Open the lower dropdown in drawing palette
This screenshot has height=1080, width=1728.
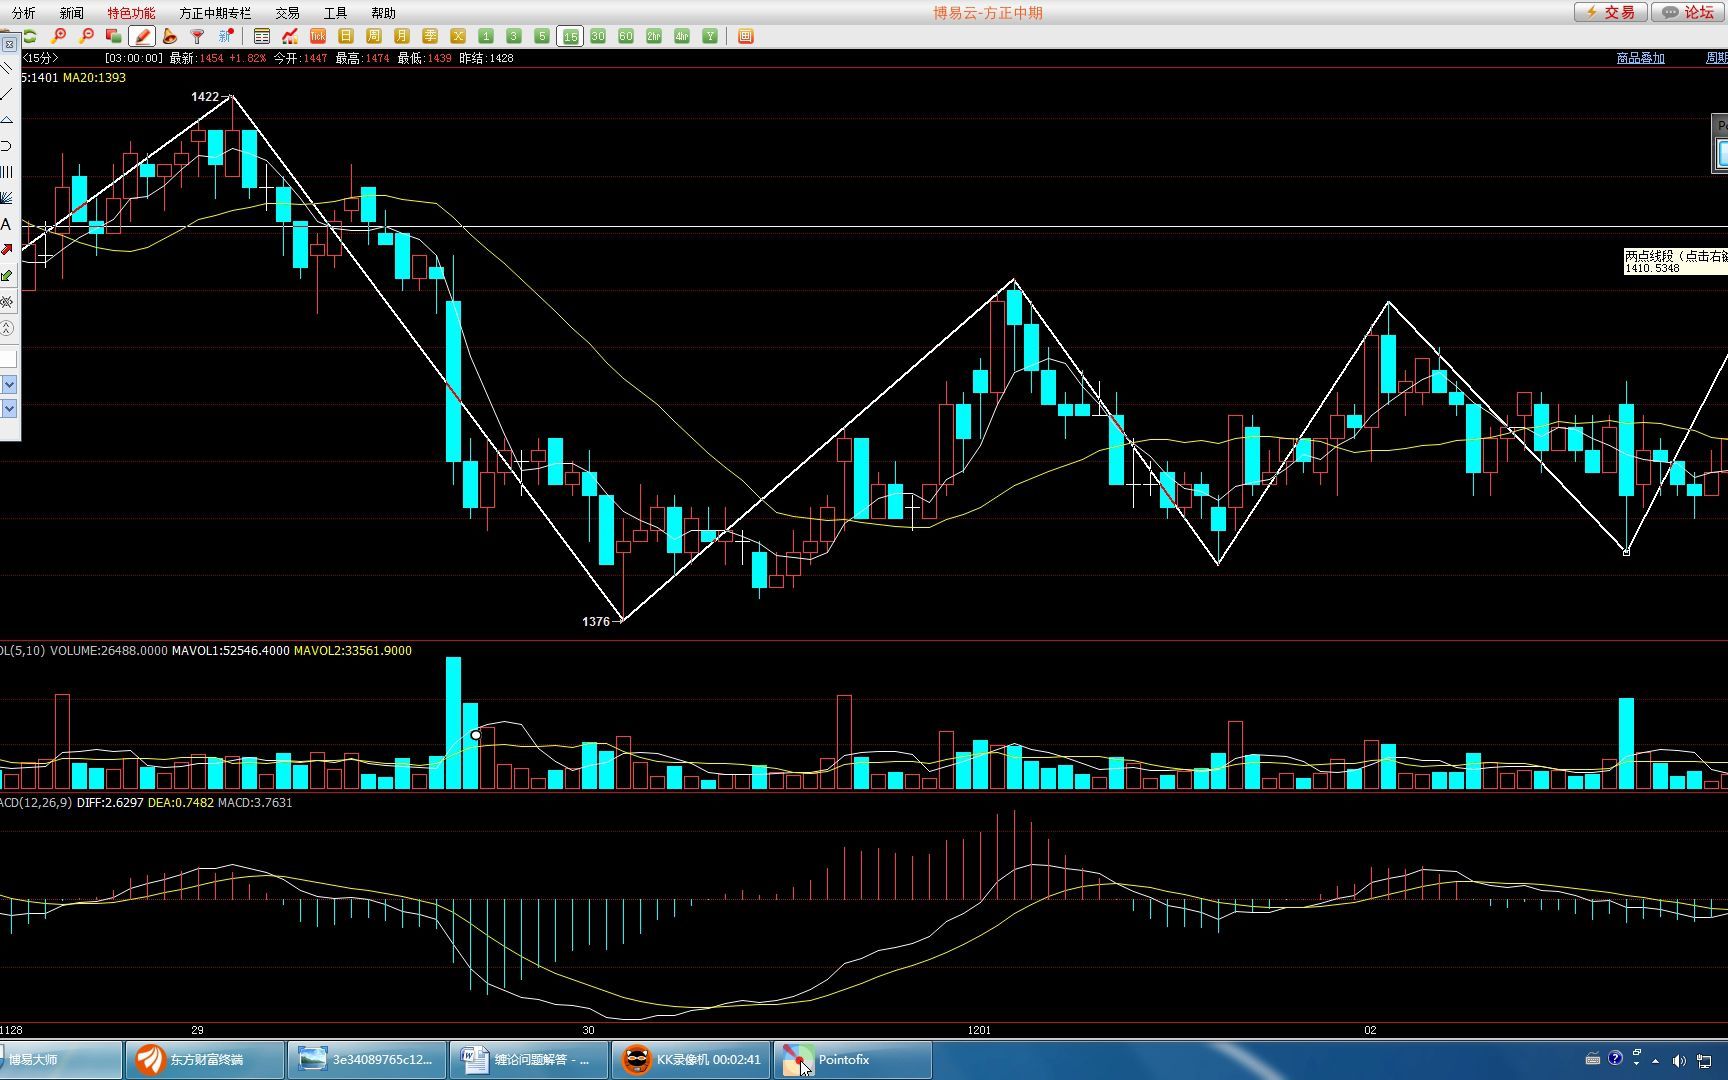pyautogui.click(x=9, y=408)
